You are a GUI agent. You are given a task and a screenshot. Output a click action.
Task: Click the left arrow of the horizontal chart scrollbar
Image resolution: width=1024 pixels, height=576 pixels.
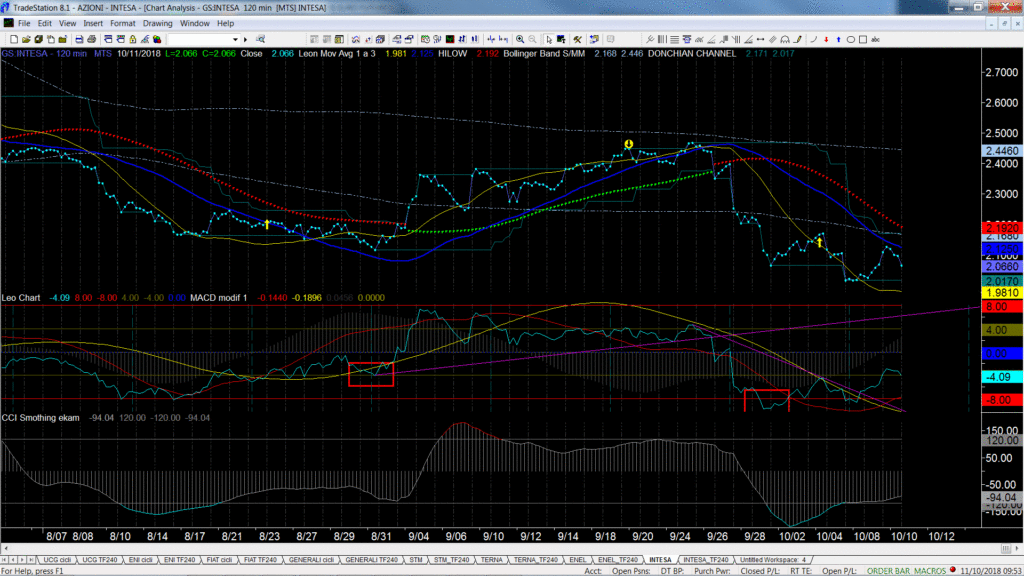[x=6, y=549]
